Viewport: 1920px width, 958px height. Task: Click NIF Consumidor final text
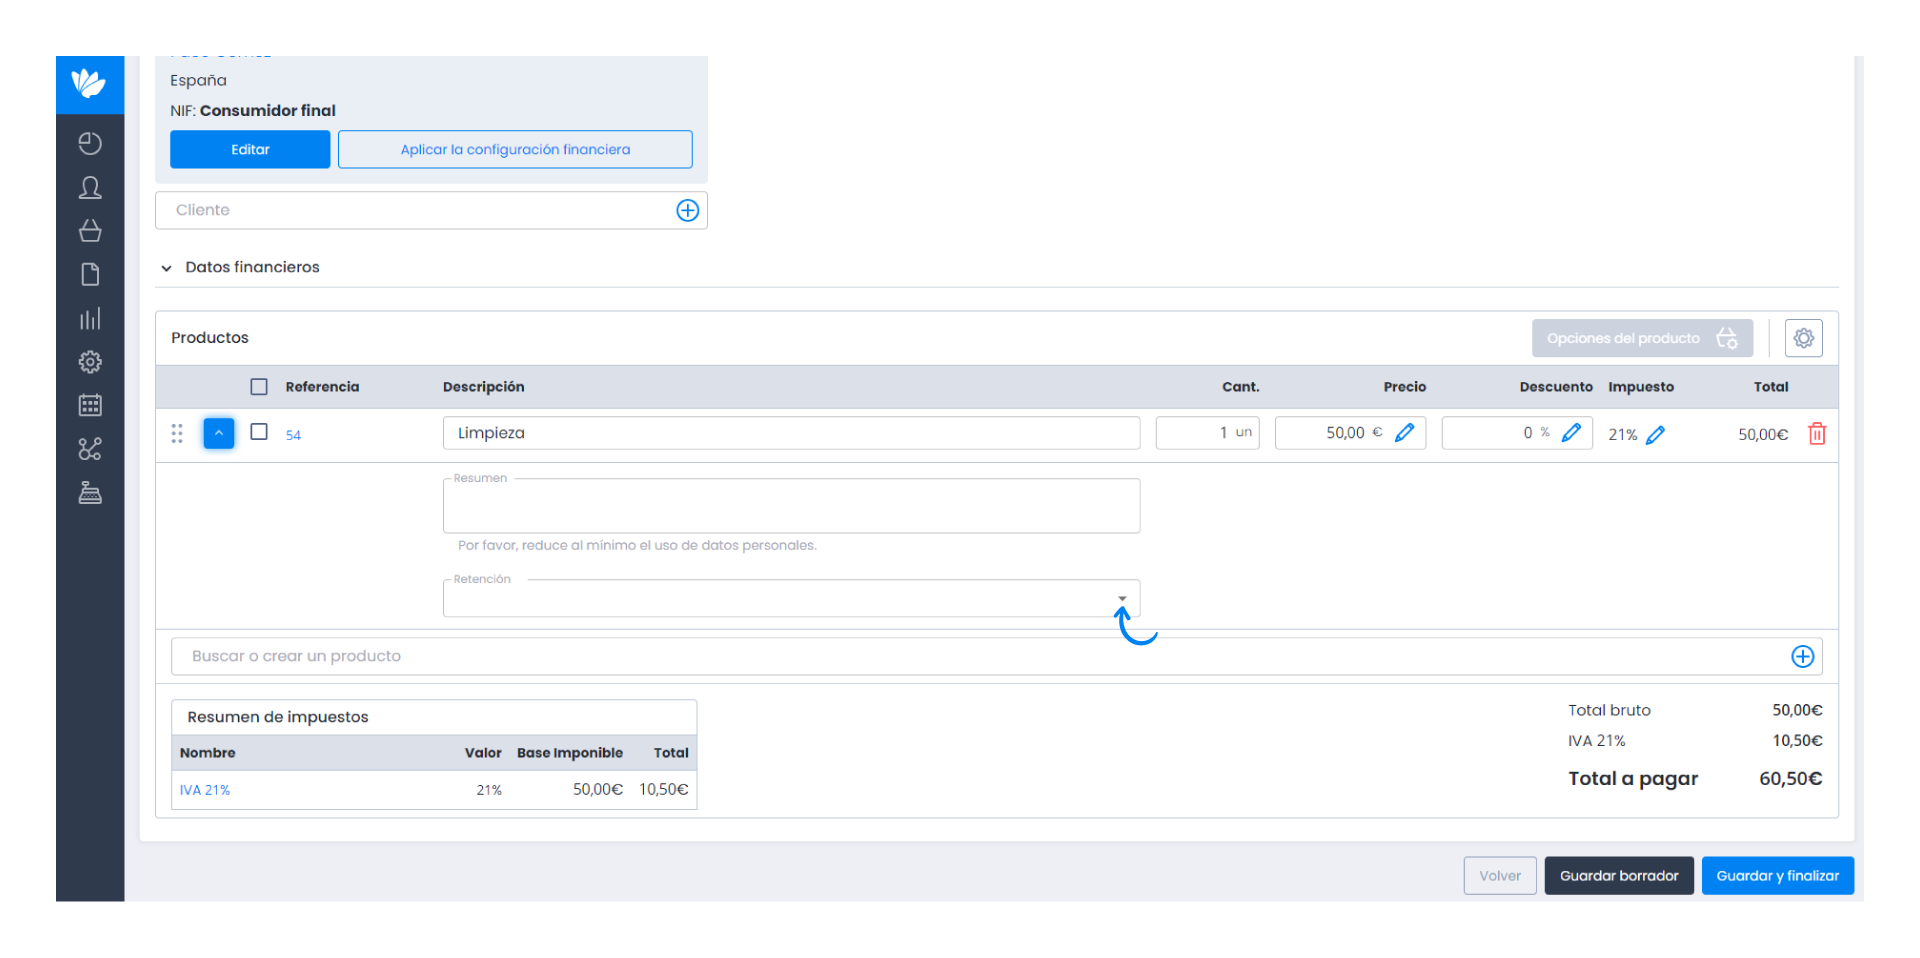[x=253, y=111]
